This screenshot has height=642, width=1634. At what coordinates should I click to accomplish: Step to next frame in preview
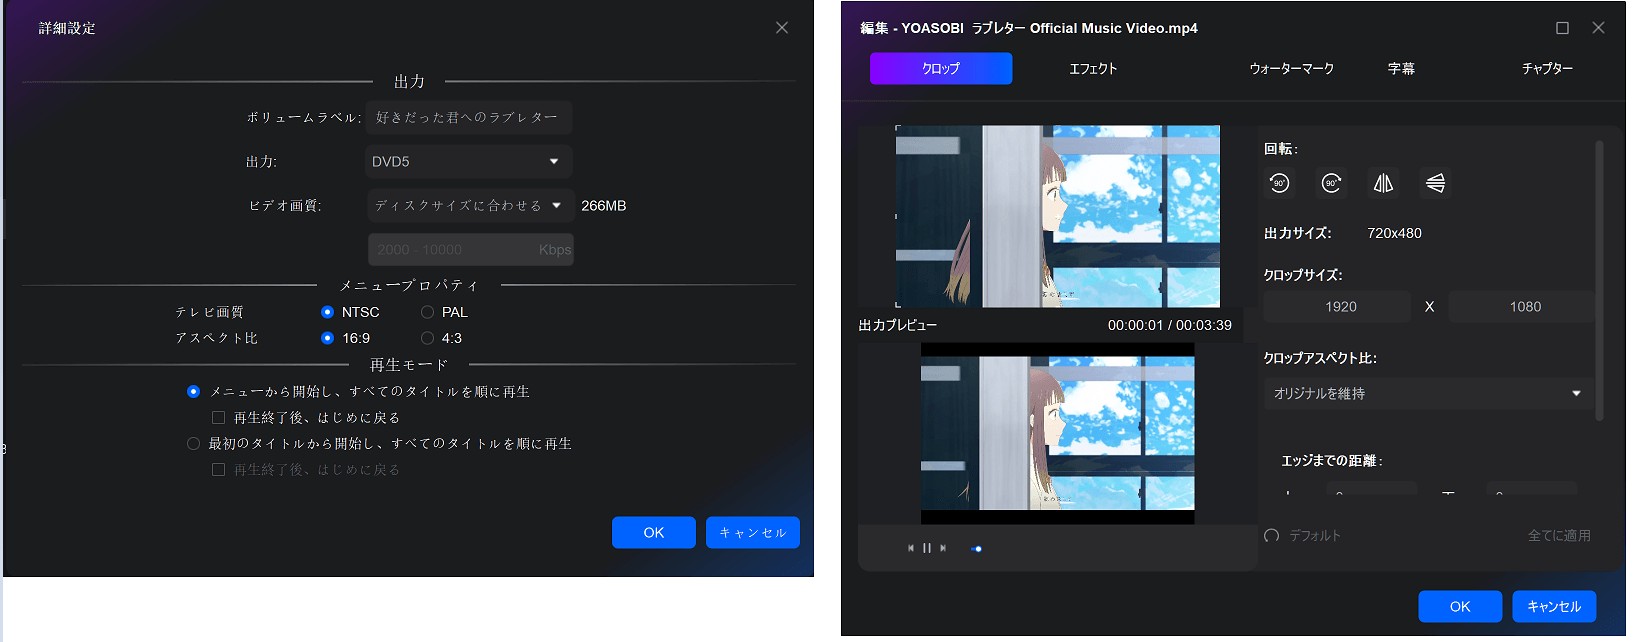click(943, 548)
